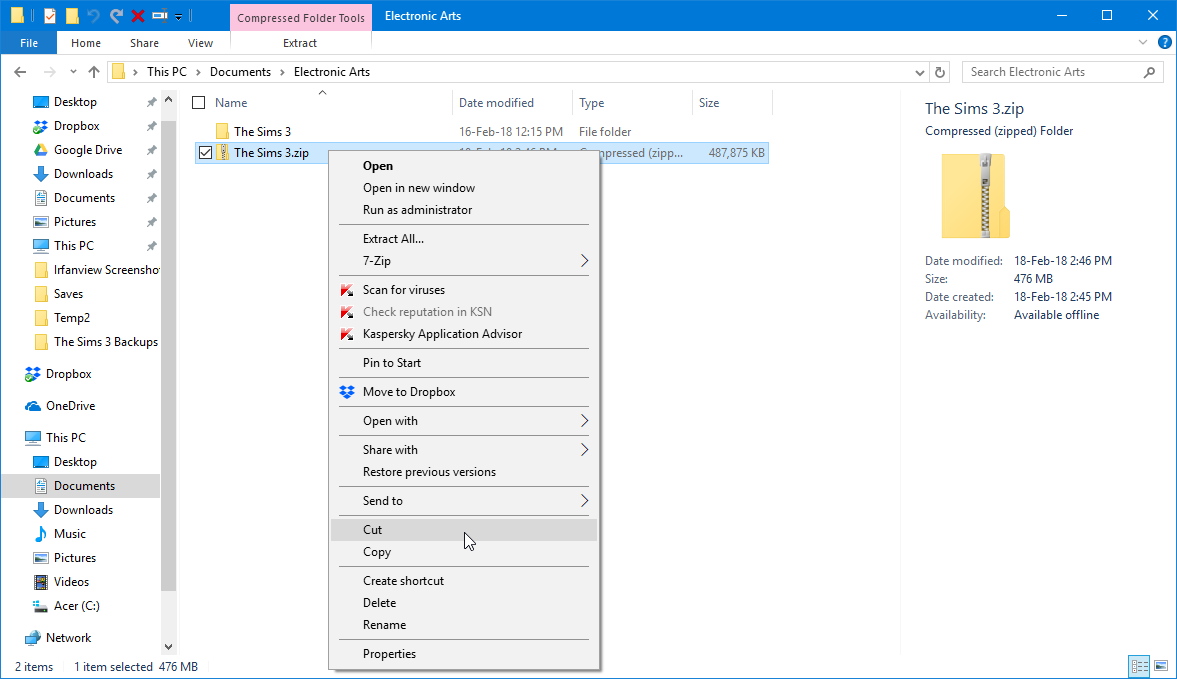1177x679 pixels.
Task: Open the quick access toolbar customize arrow
Action: pos(179,16)
